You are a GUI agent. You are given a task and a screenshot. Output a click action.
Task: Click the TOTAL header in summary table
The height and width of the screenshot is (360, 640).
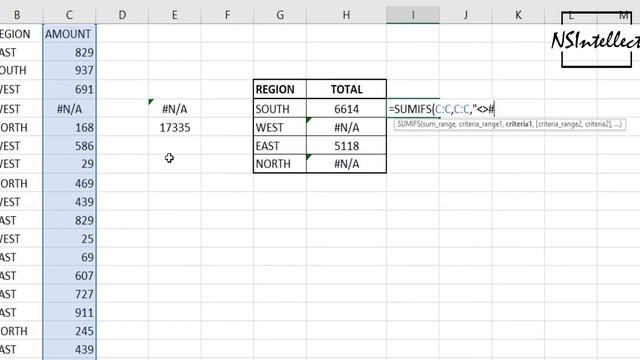[346, 89]
